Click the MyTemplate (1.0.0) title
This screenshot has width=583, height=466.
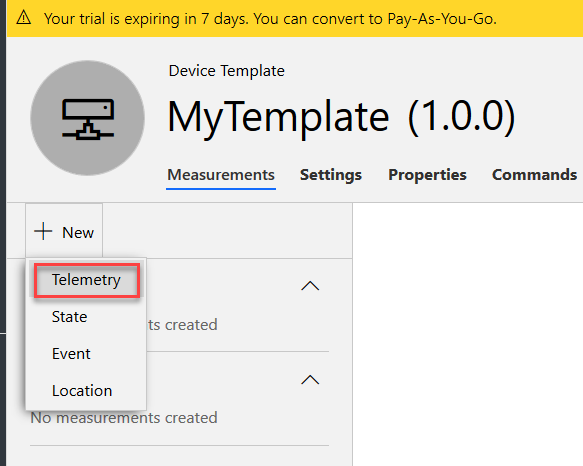tap(341, 117)
